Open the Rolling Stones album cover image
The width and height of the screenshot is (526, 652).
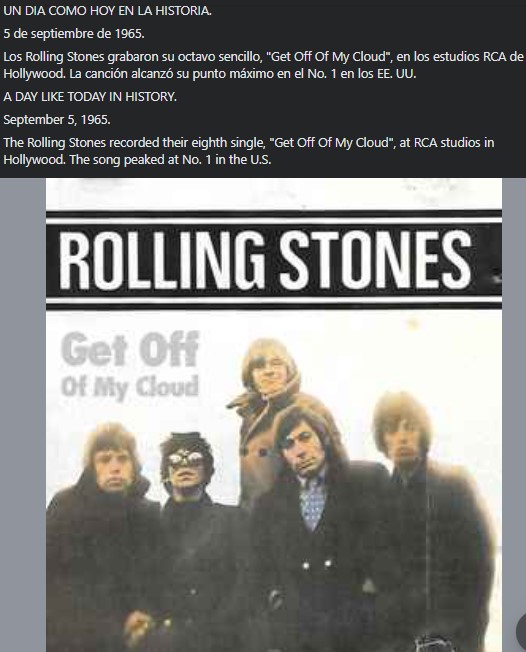coord(274,415)
